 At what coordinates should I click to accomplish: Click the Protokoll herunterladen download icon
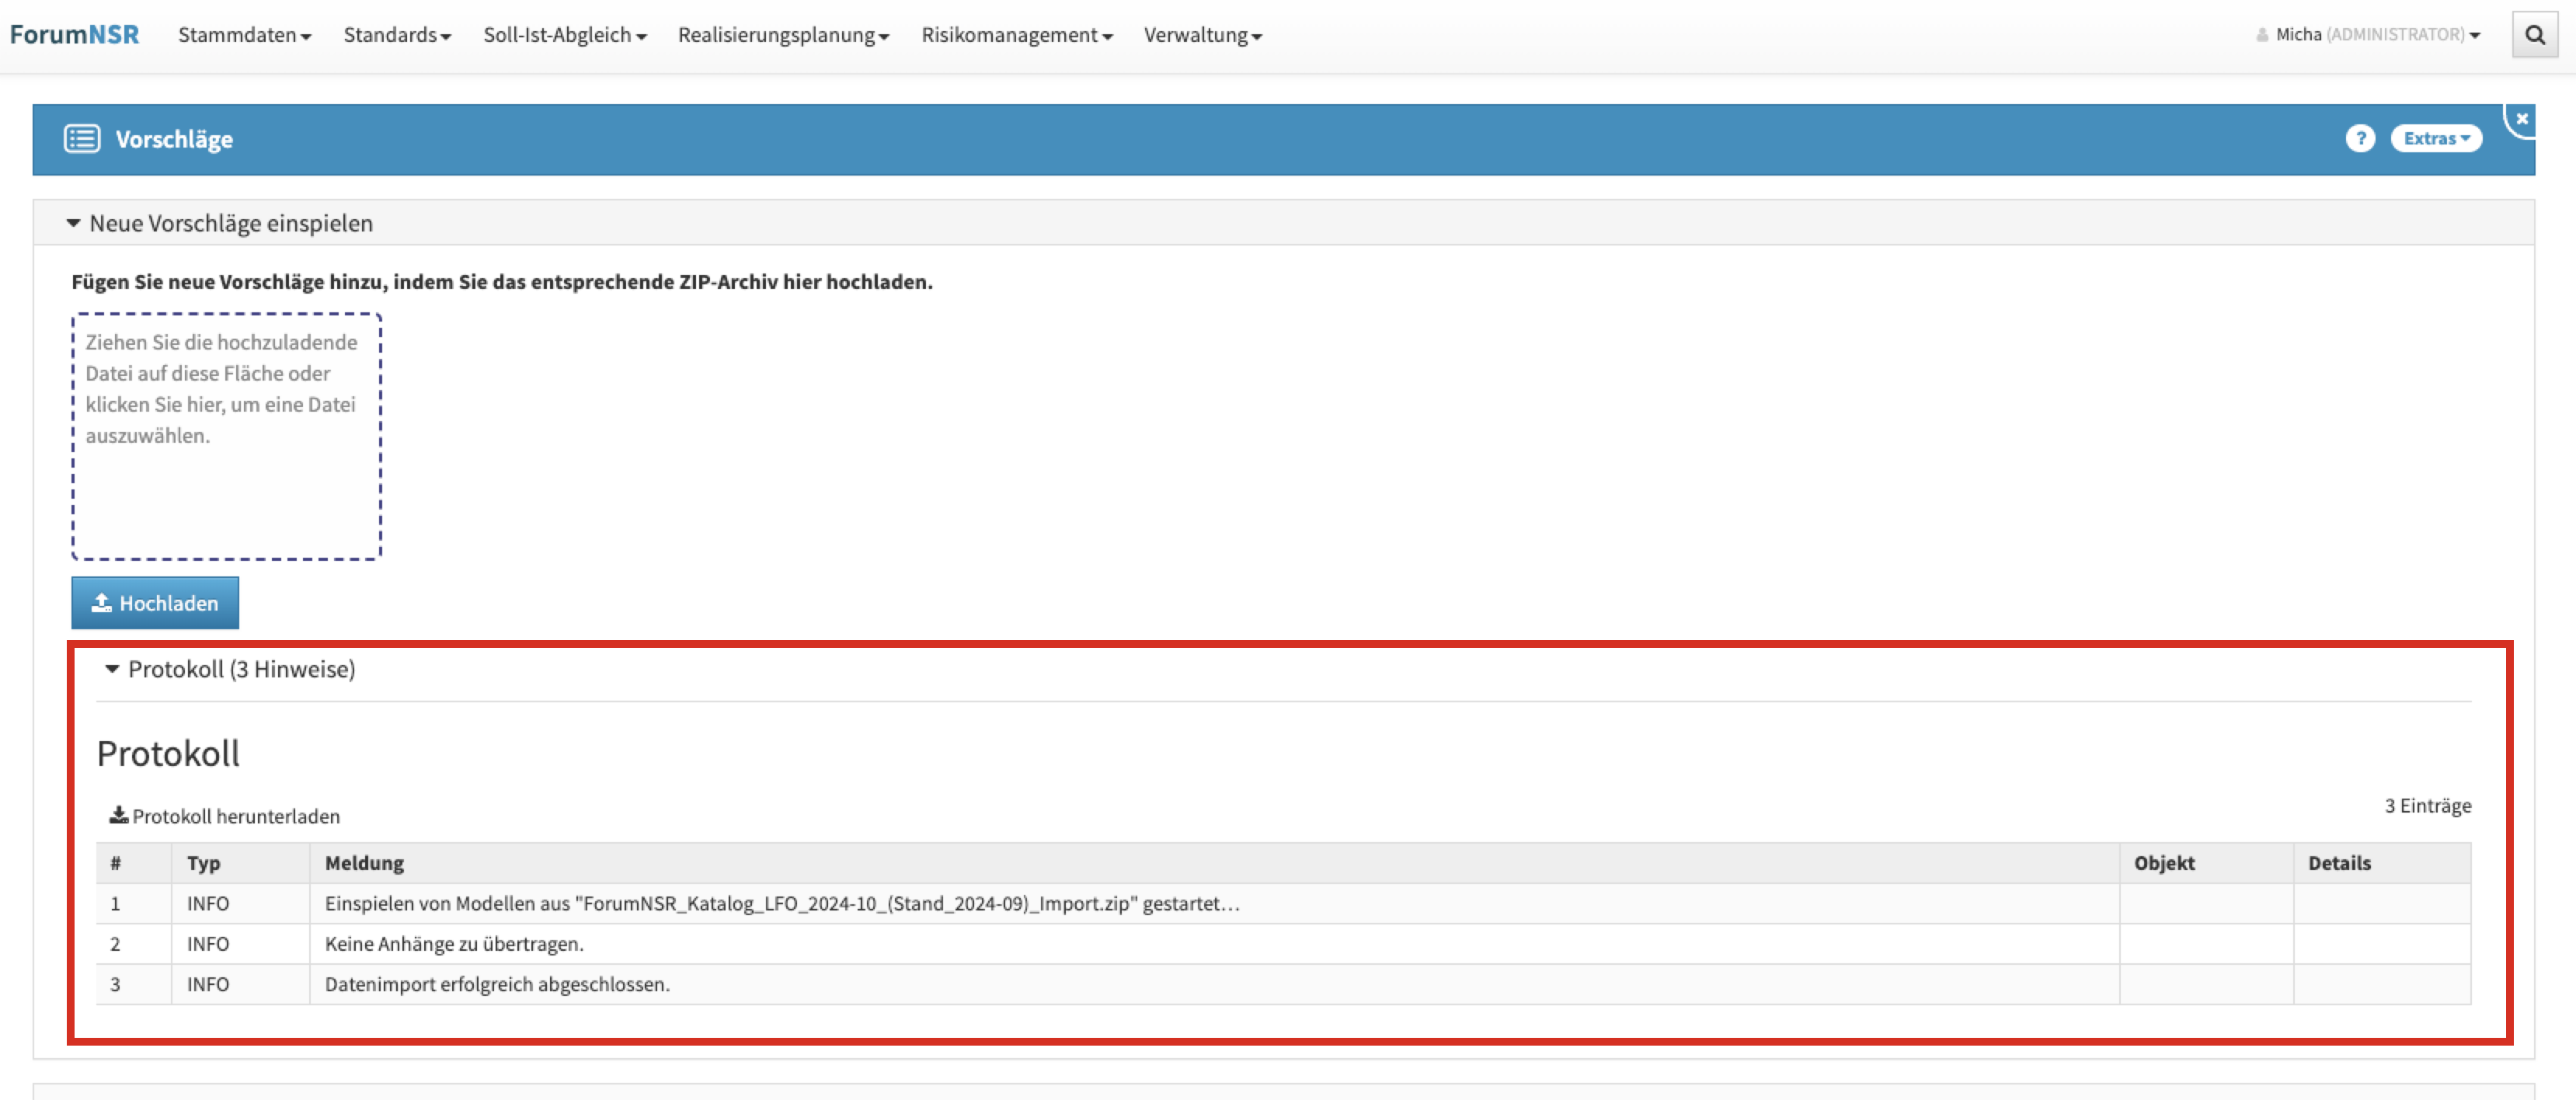(118, 815)
